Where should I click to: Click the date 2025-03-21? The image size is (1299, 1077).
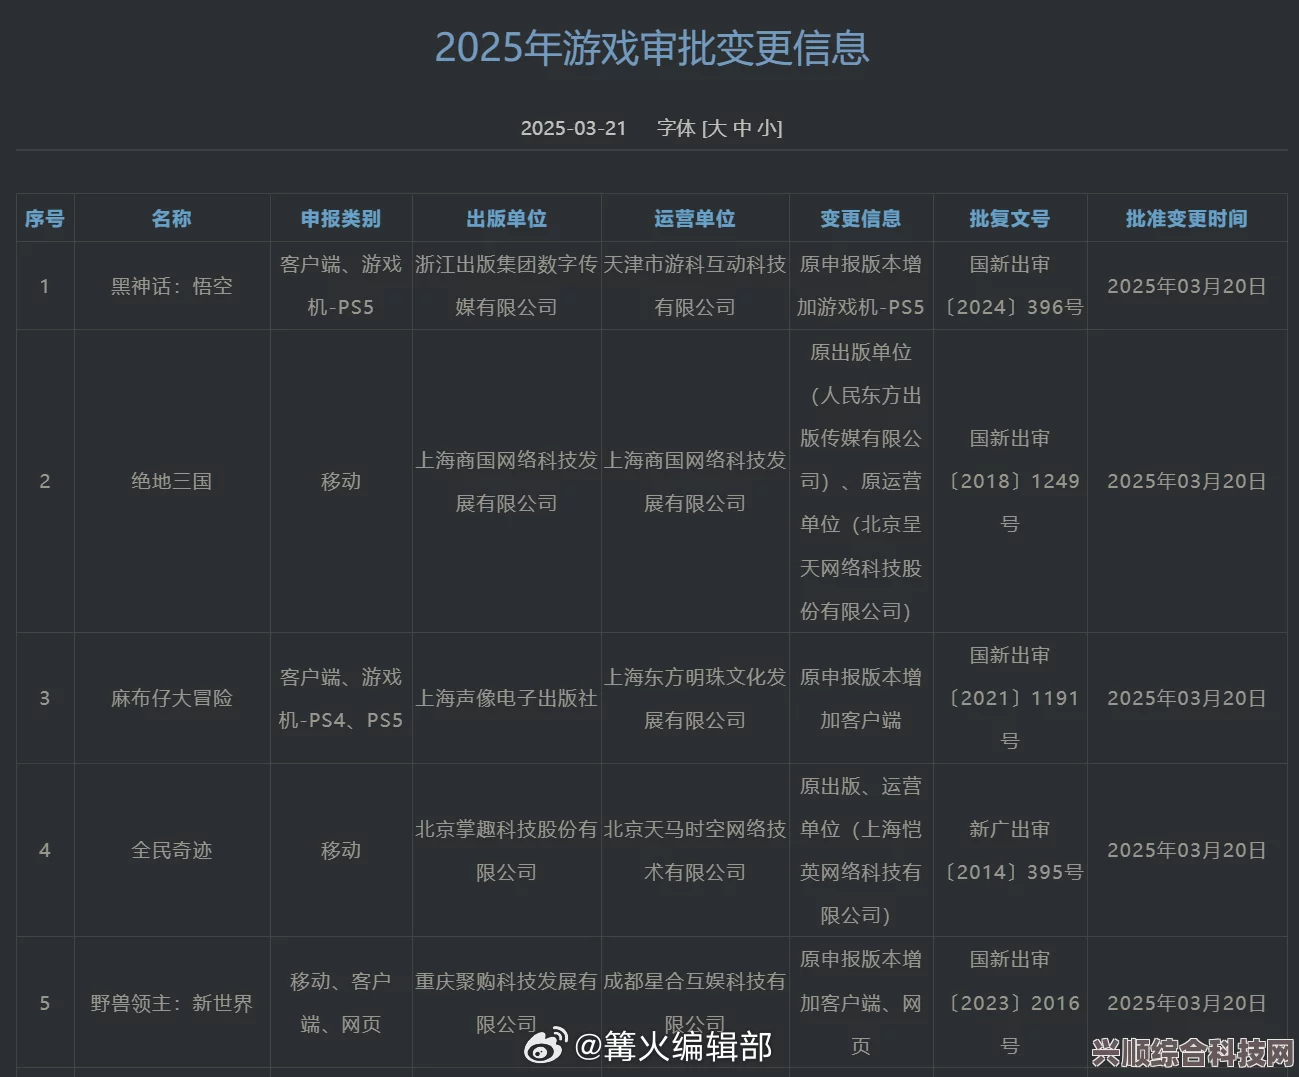[573, 128]
